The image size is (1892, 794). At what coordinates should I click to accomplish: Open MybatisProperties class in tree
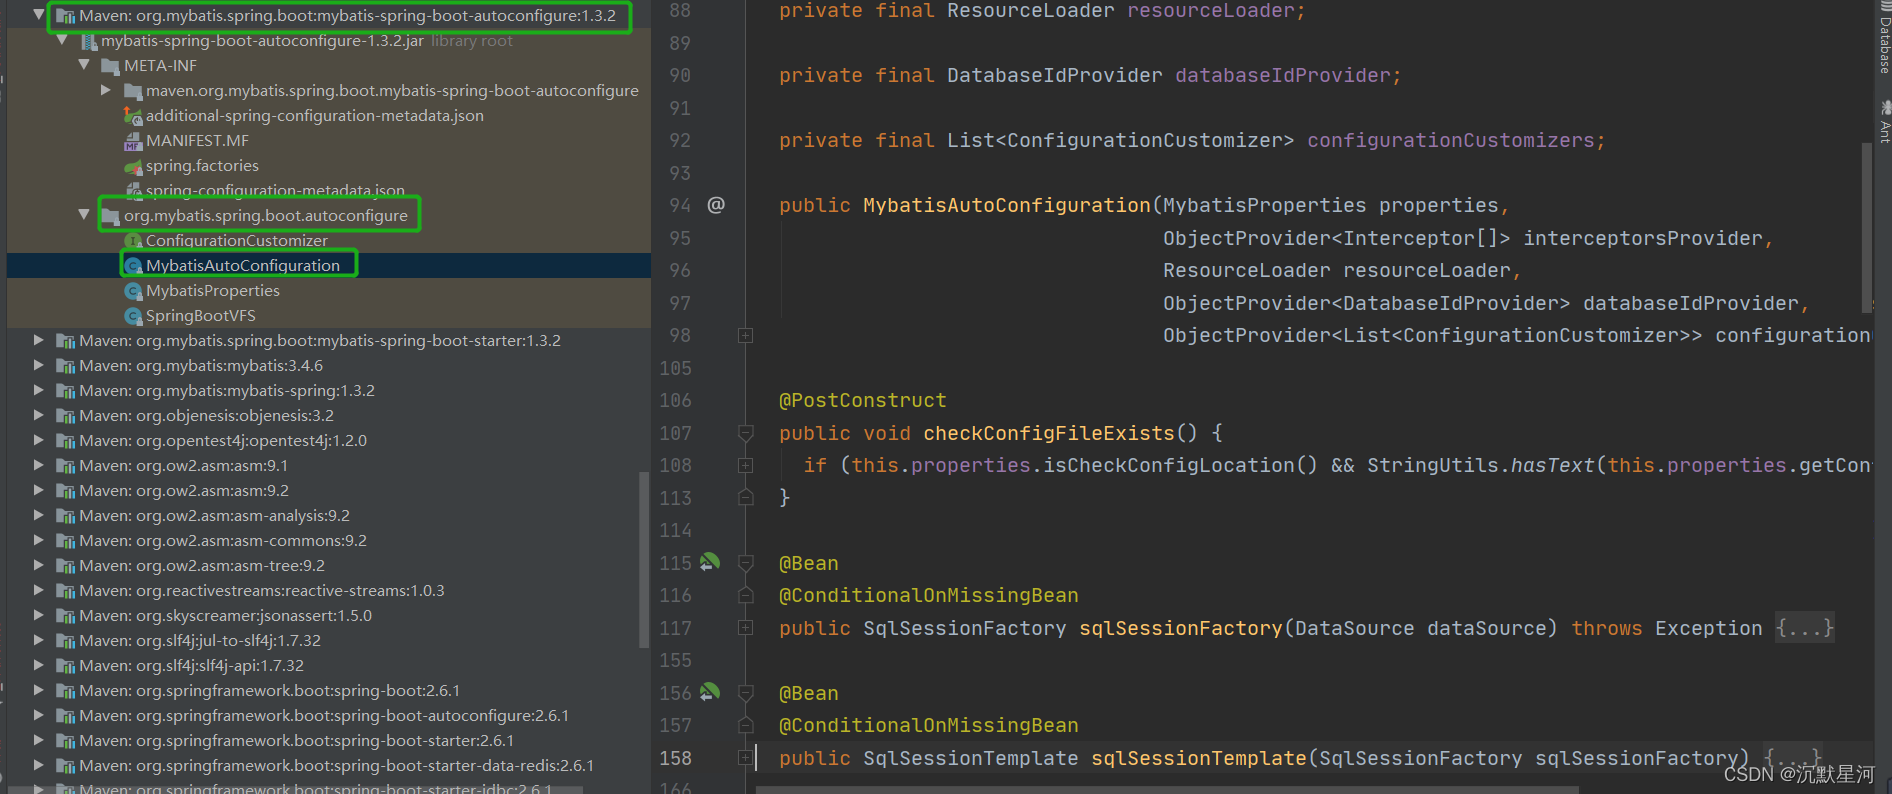coord(213,290)
